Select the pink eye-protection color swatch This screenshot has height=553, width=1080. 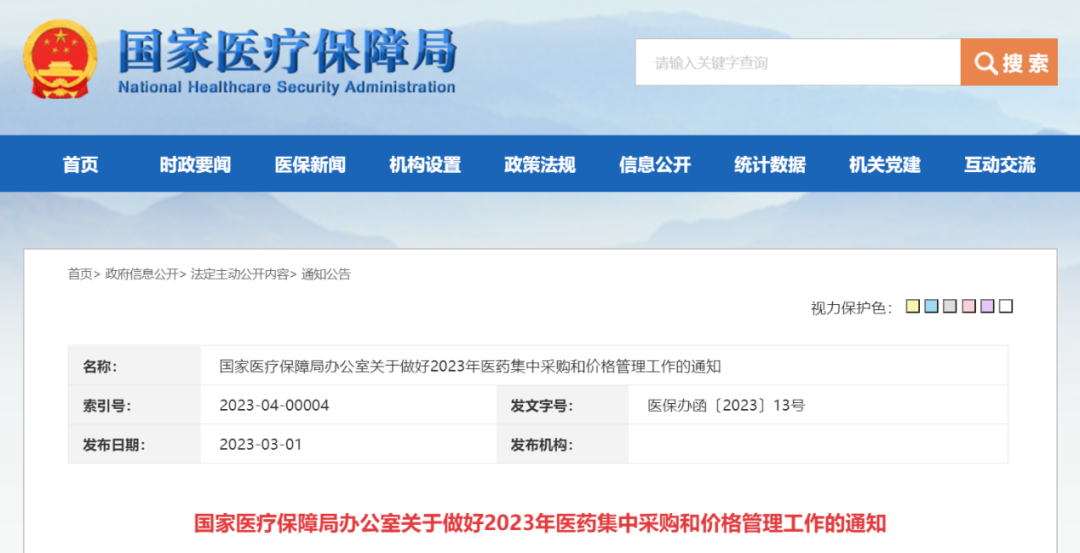[968, 307]
